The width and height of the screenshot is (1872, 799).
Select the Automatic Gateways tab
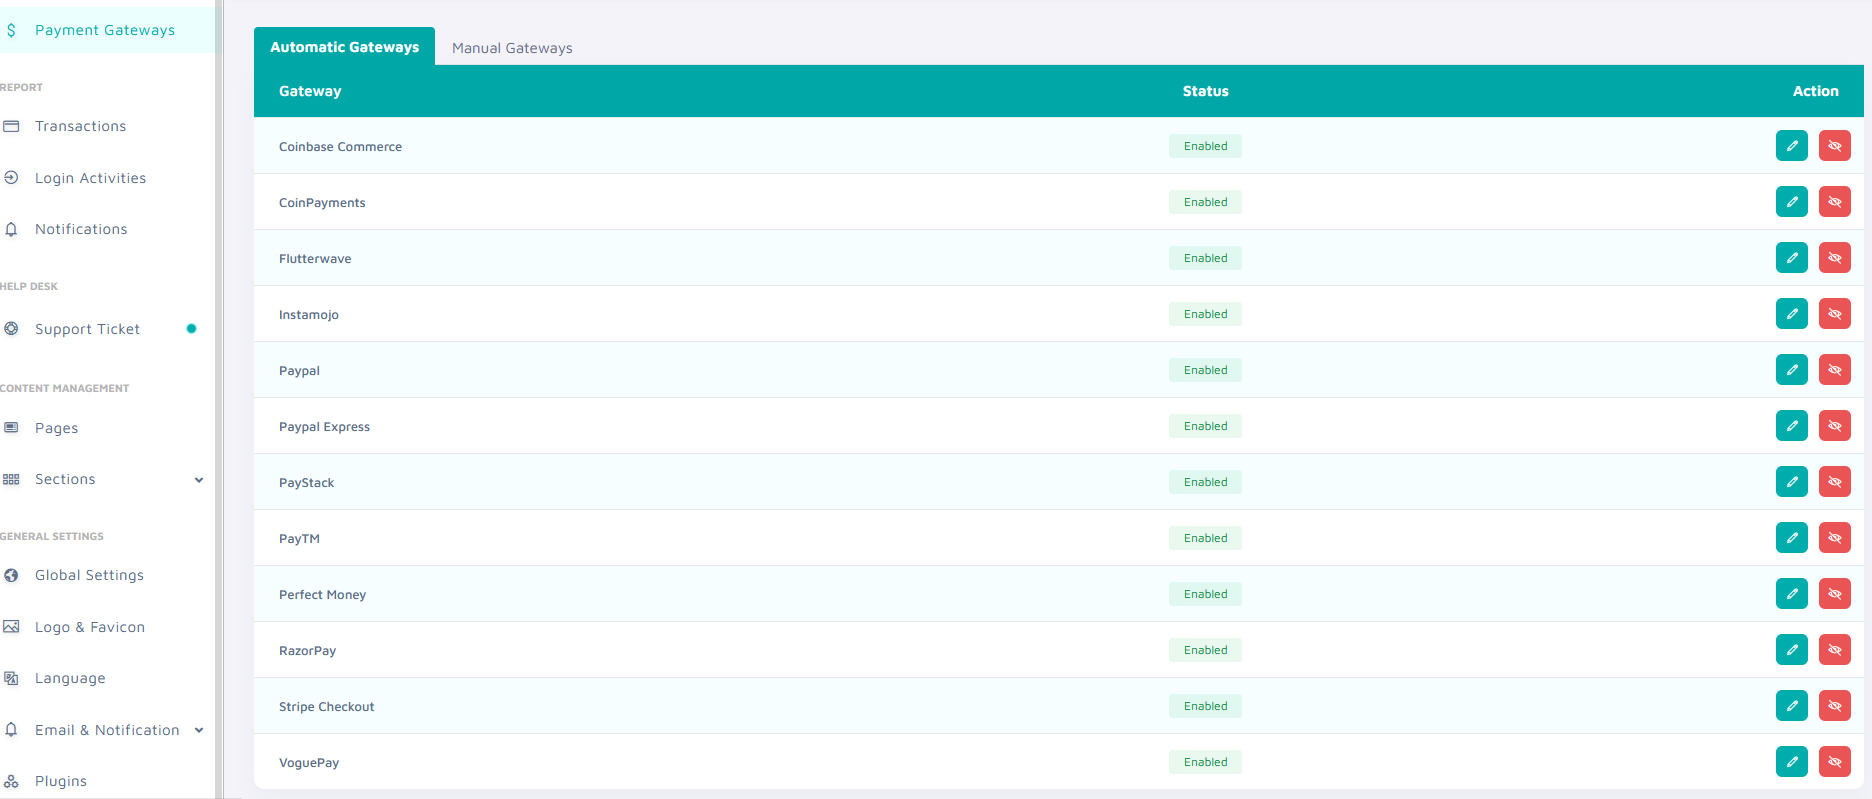tap(344, 47)
